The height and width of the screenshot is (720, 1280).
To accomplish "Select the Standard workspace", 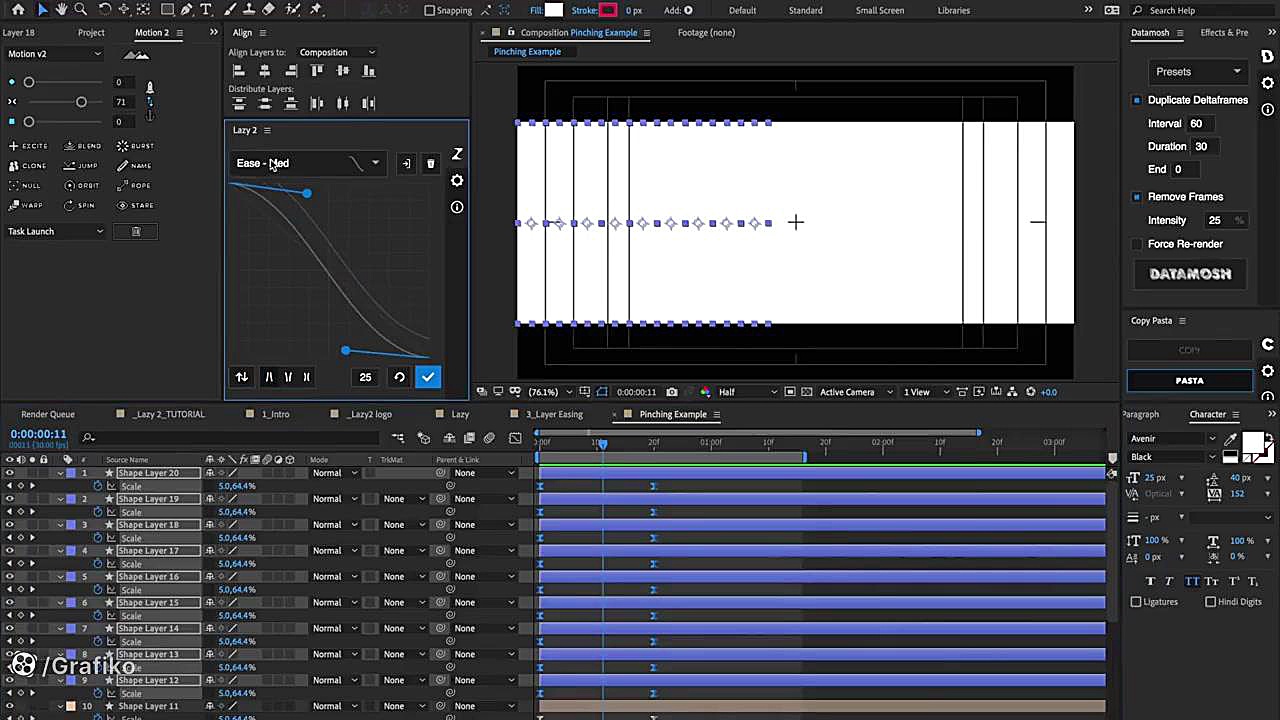I will [x=805, y=10].
